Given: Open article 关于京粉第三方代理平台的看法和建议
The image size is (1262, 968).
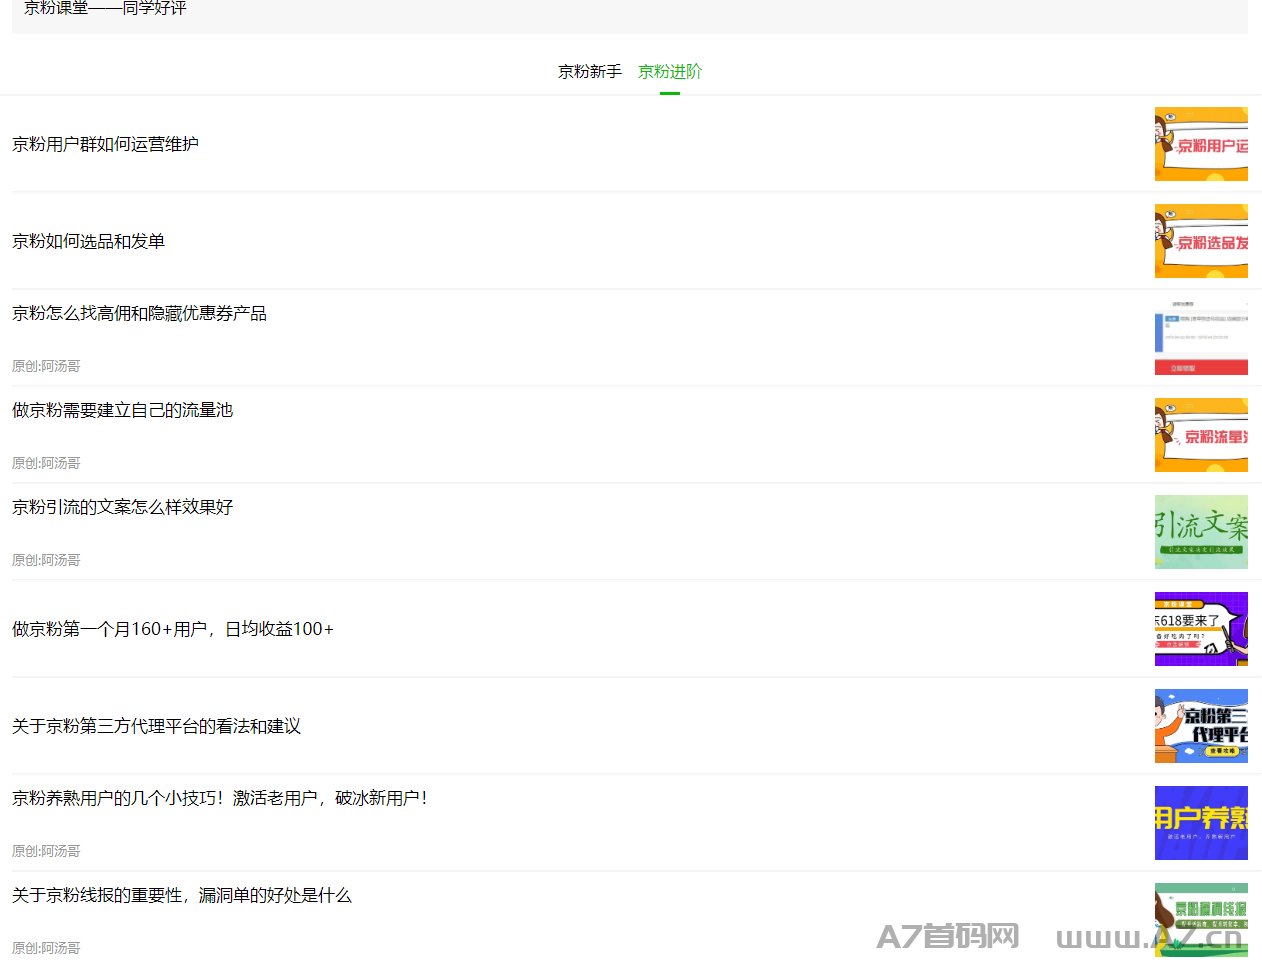Looking at the screenshot, I should tap(156, 726).
